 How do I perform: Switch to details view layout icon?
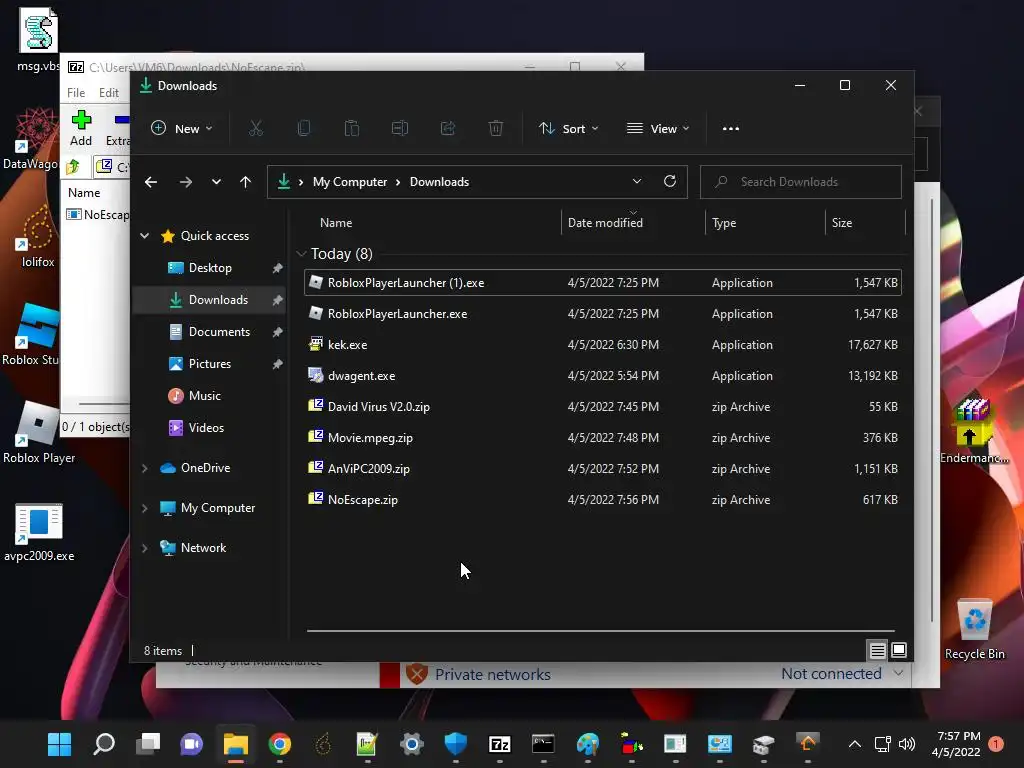[877, 650]
